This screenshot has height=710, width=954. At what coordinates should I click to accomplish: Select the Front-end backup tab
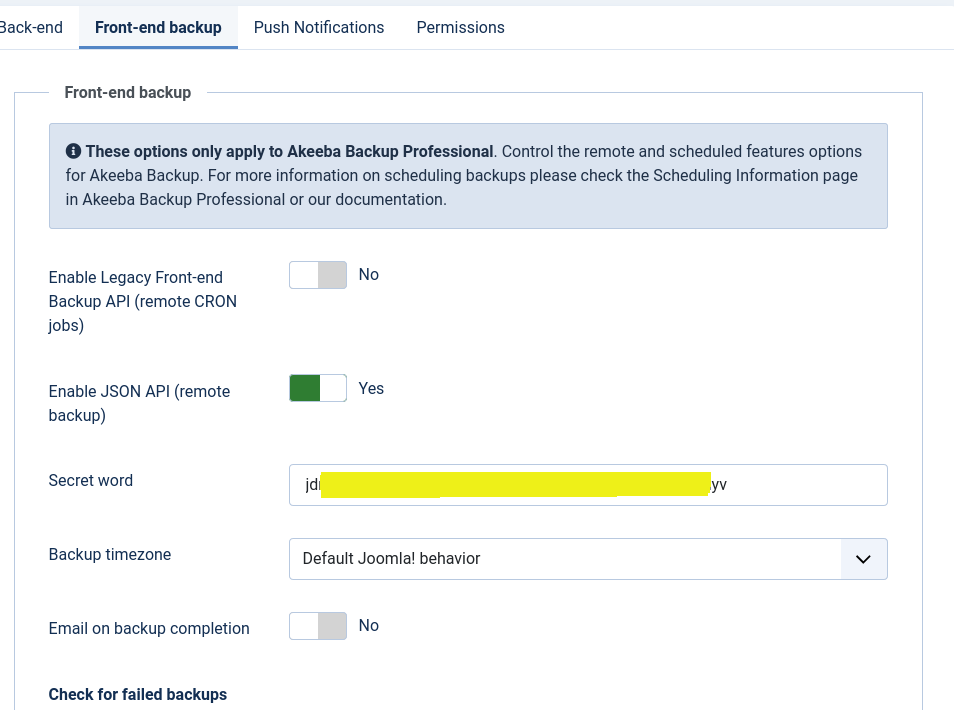point(158,27)
